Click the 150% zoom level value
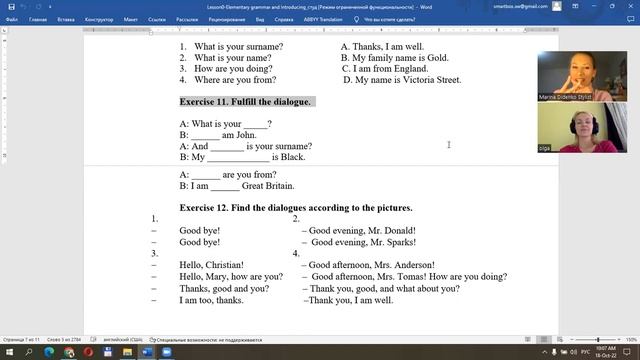 pyautogui.click(x=631, y=340)
